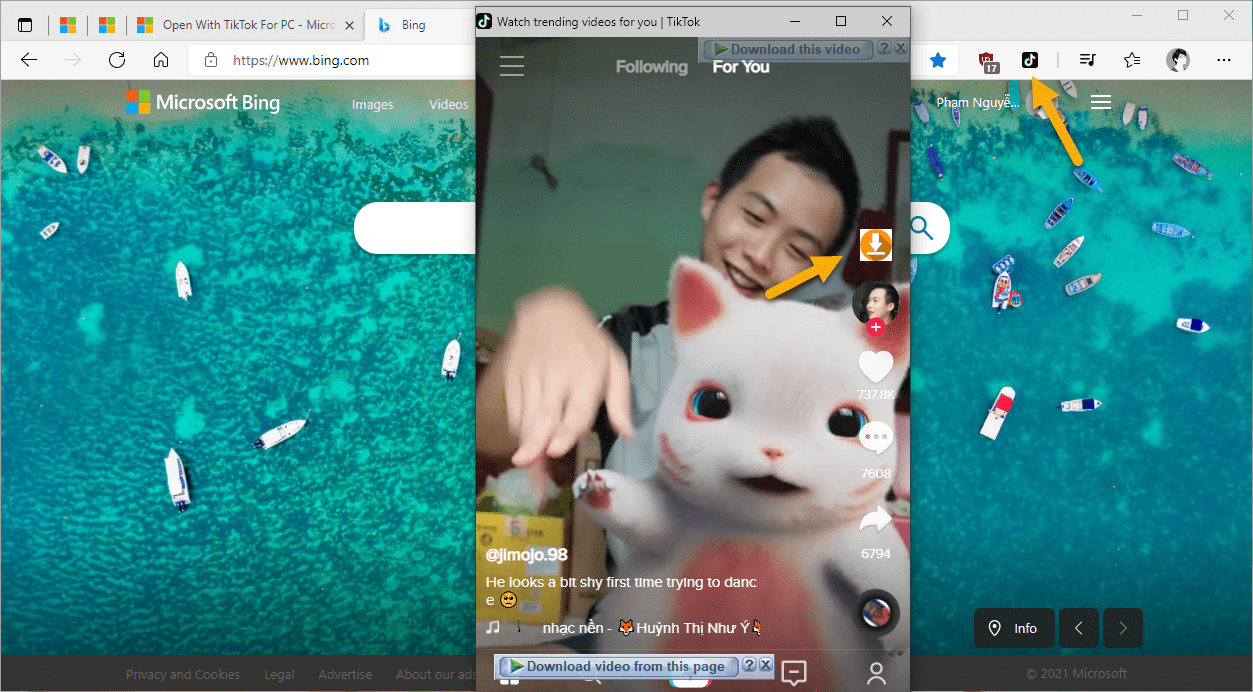Switch to the For You feed
The image size is (1253, 692).
coord(741,67)
